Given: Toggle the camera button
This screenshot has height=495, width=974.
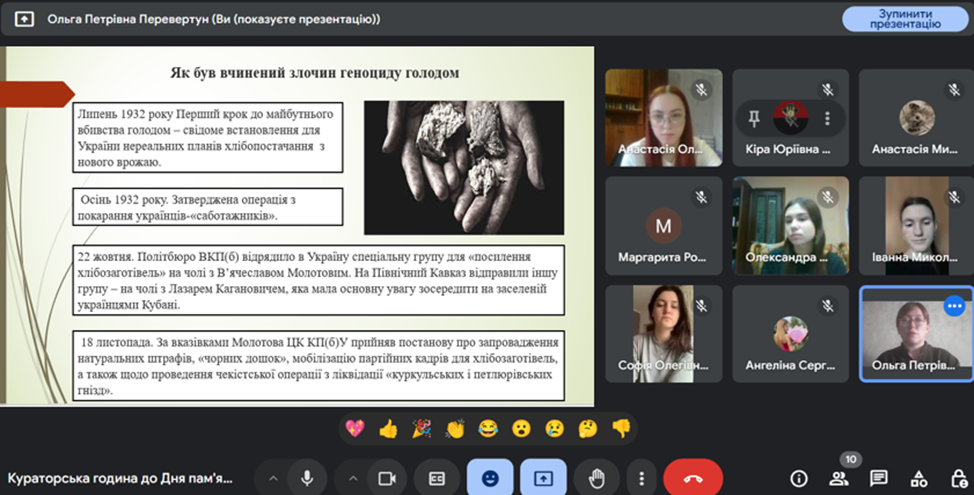Looking at the screenshot, I should pos(387,478).
